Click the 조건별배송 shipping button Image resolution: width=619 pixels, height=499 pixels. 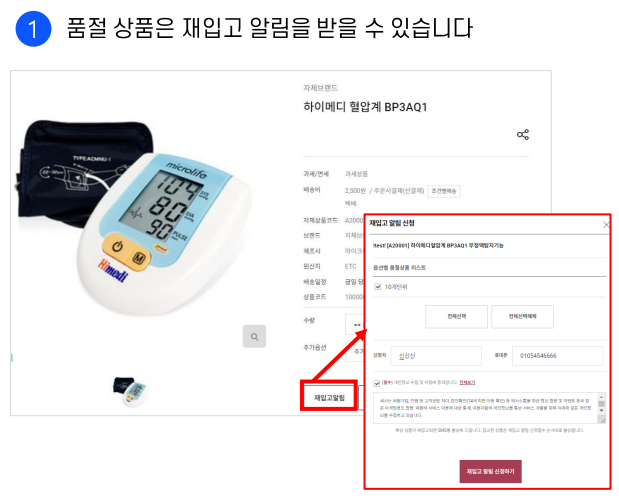pos(444,191)
